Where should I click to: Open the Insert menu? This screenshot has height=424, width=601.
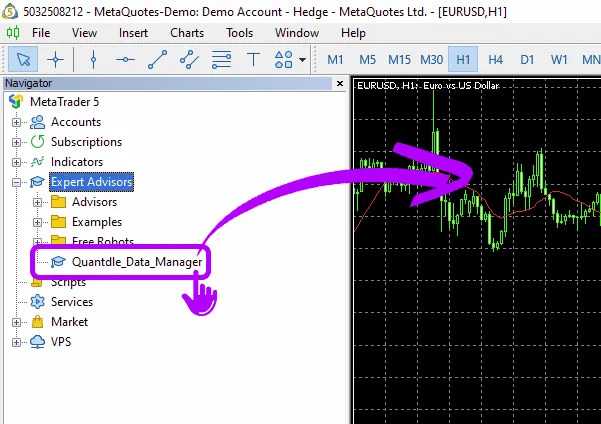pos(133,33)
